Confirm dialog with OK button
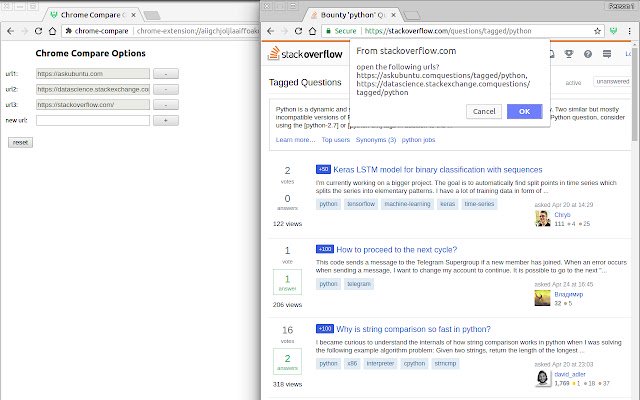The image size is (640, 400). [524, 111]
